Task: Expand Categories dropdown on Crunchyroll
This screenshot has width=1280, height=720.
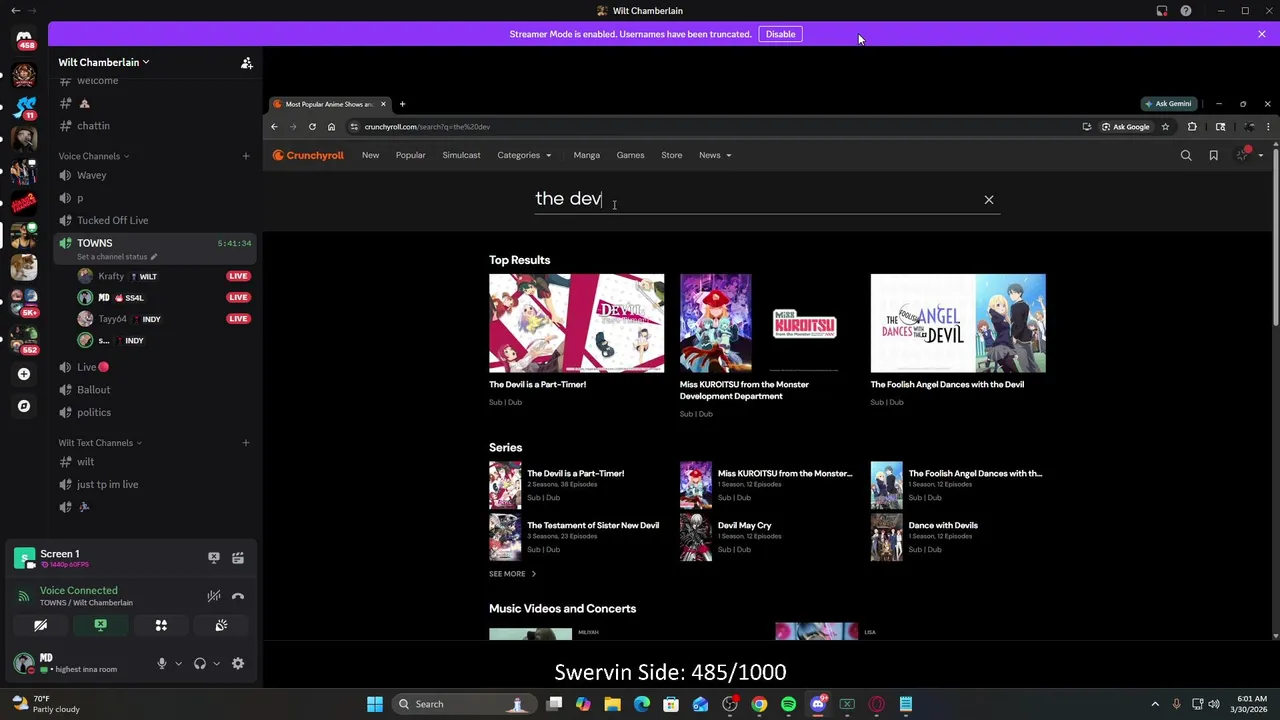Action: [x=524, y=155]
